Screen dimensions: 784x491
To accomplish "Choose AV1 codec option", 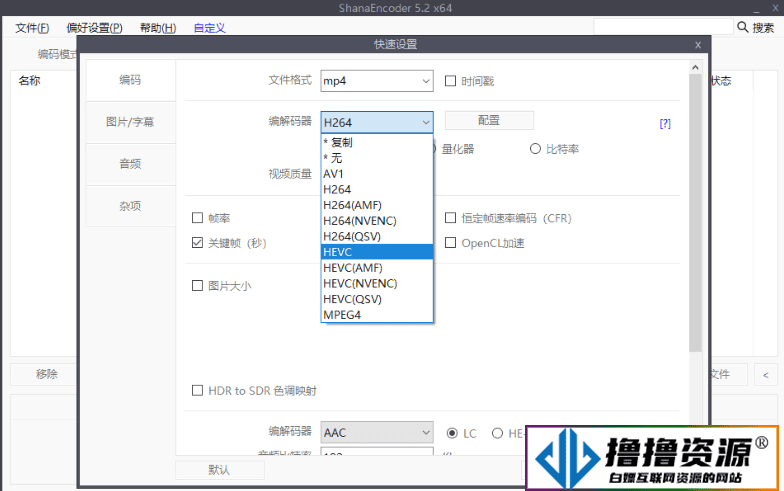I will [x=376, y=174].
